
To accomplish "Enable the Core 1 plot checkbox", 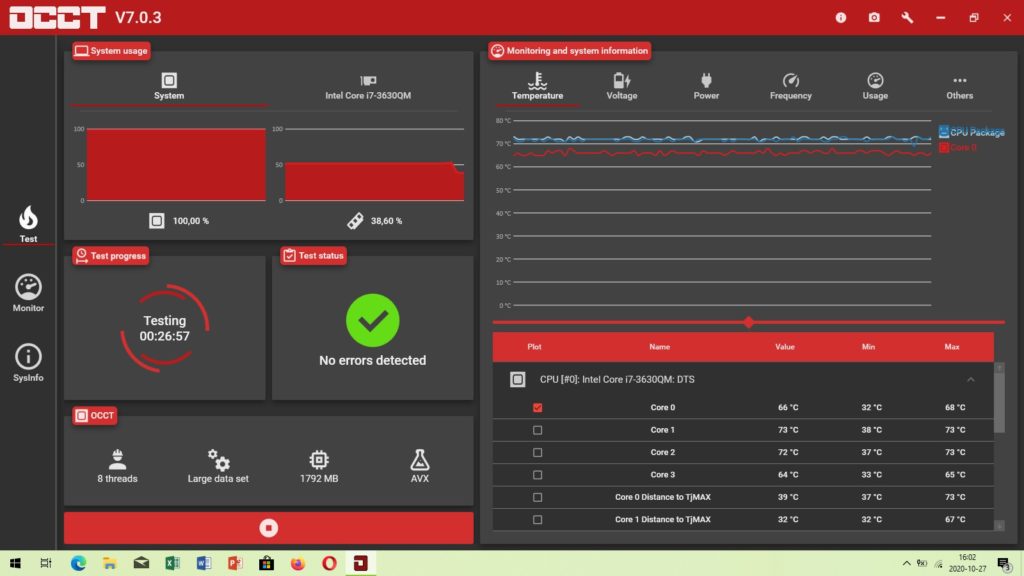I will 538,430.
